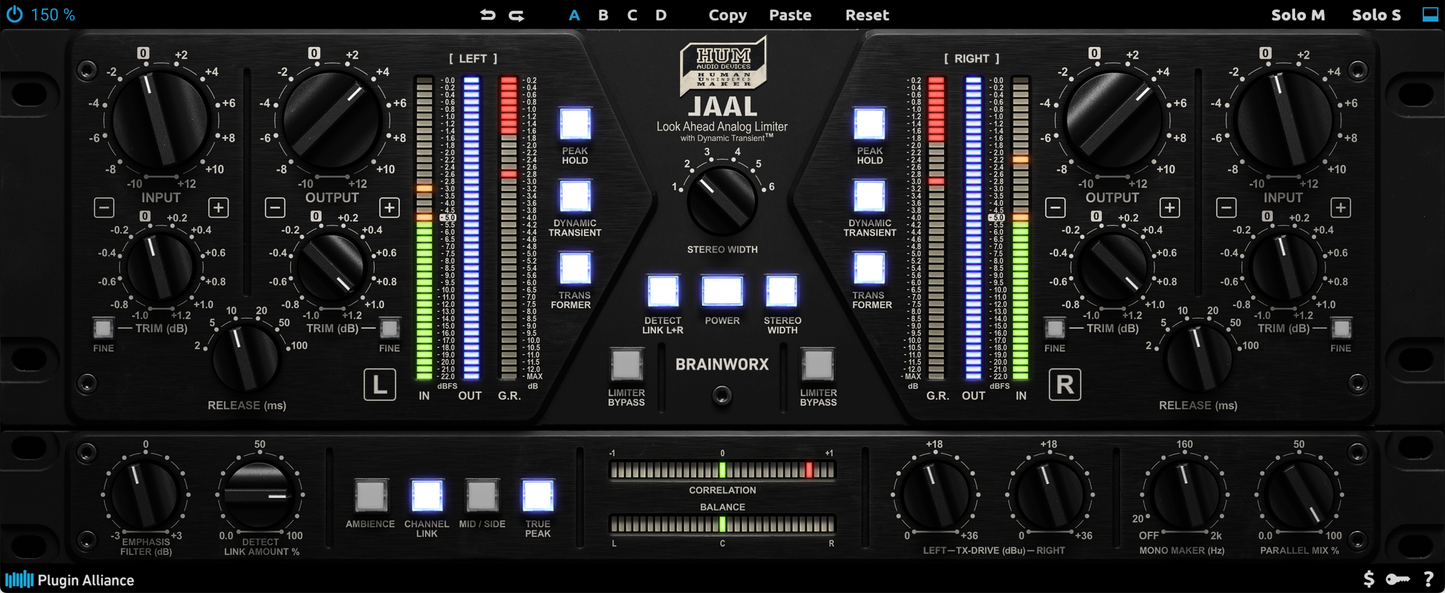The height and width of the screenshot is (593, 1445).
Task: Click the undo arrow icon
Action: [487, 15]
